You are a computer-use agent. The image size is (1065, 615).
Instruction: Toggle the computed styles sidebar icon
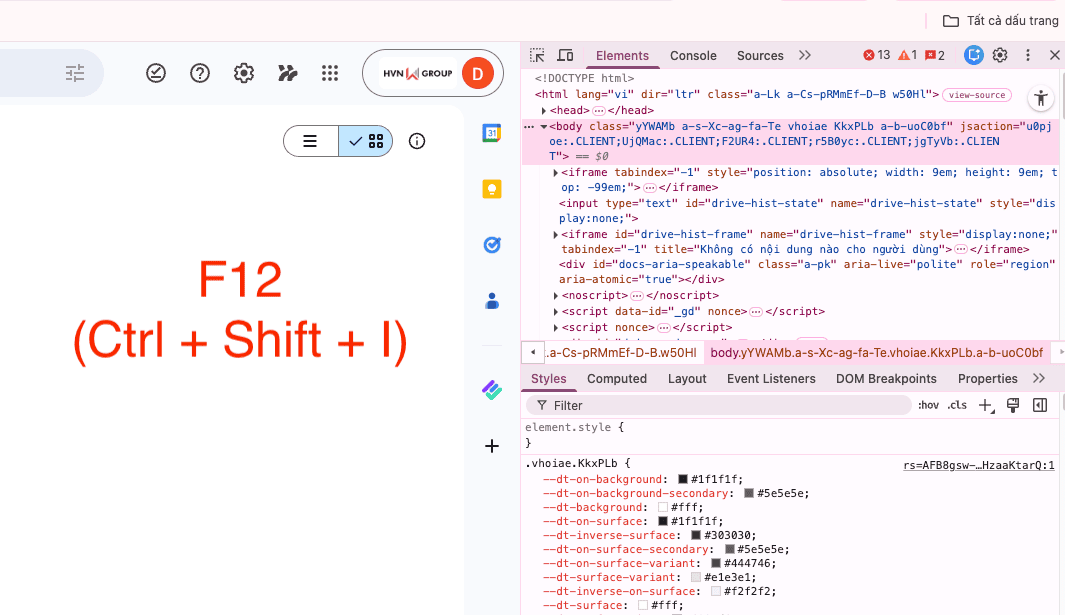pos(1040,406)
